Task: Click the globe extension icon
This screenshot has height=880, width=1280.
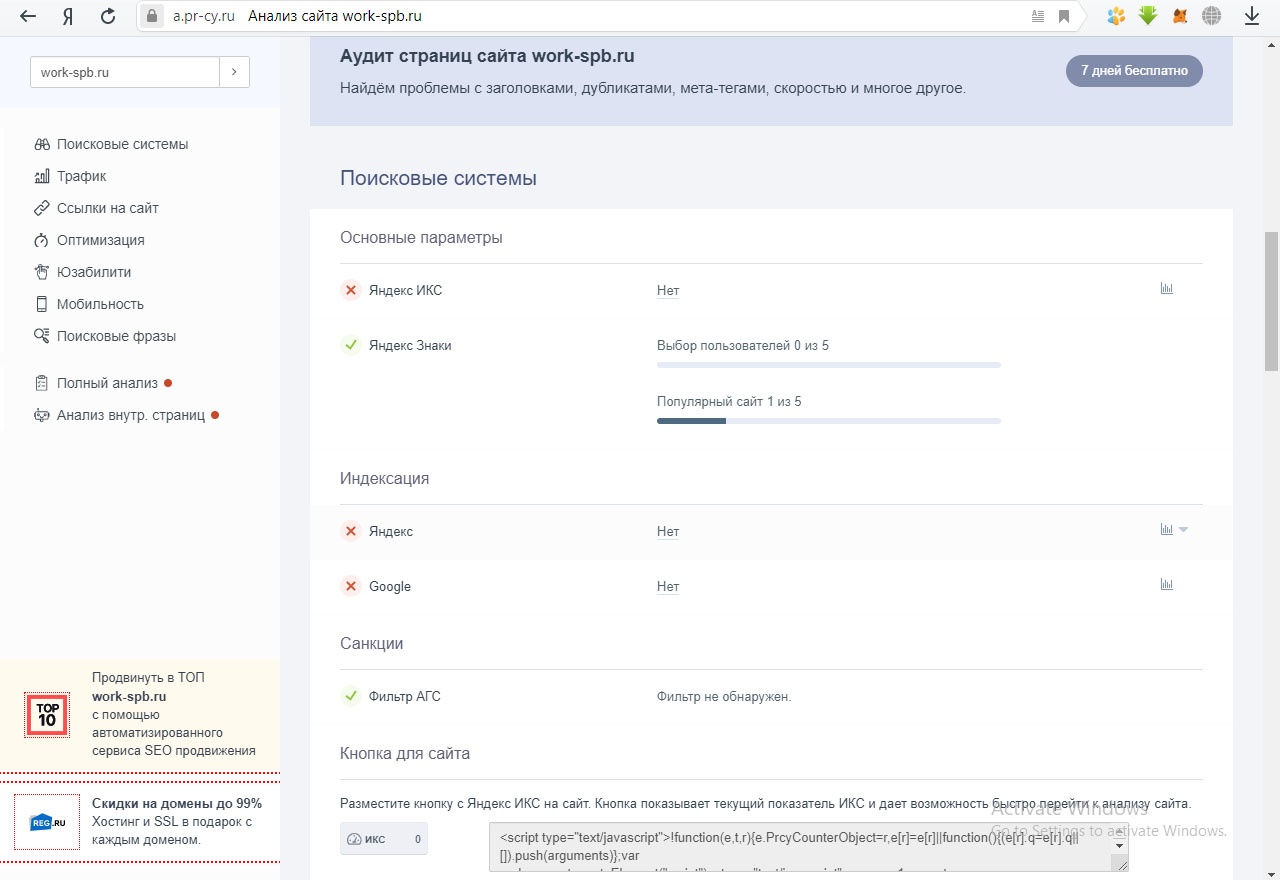Action: tap(1212, 16)
